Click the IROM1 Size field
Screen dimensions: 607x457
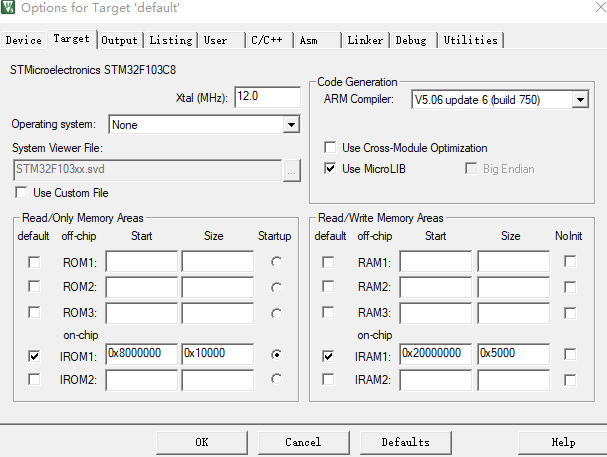(218, 354)
